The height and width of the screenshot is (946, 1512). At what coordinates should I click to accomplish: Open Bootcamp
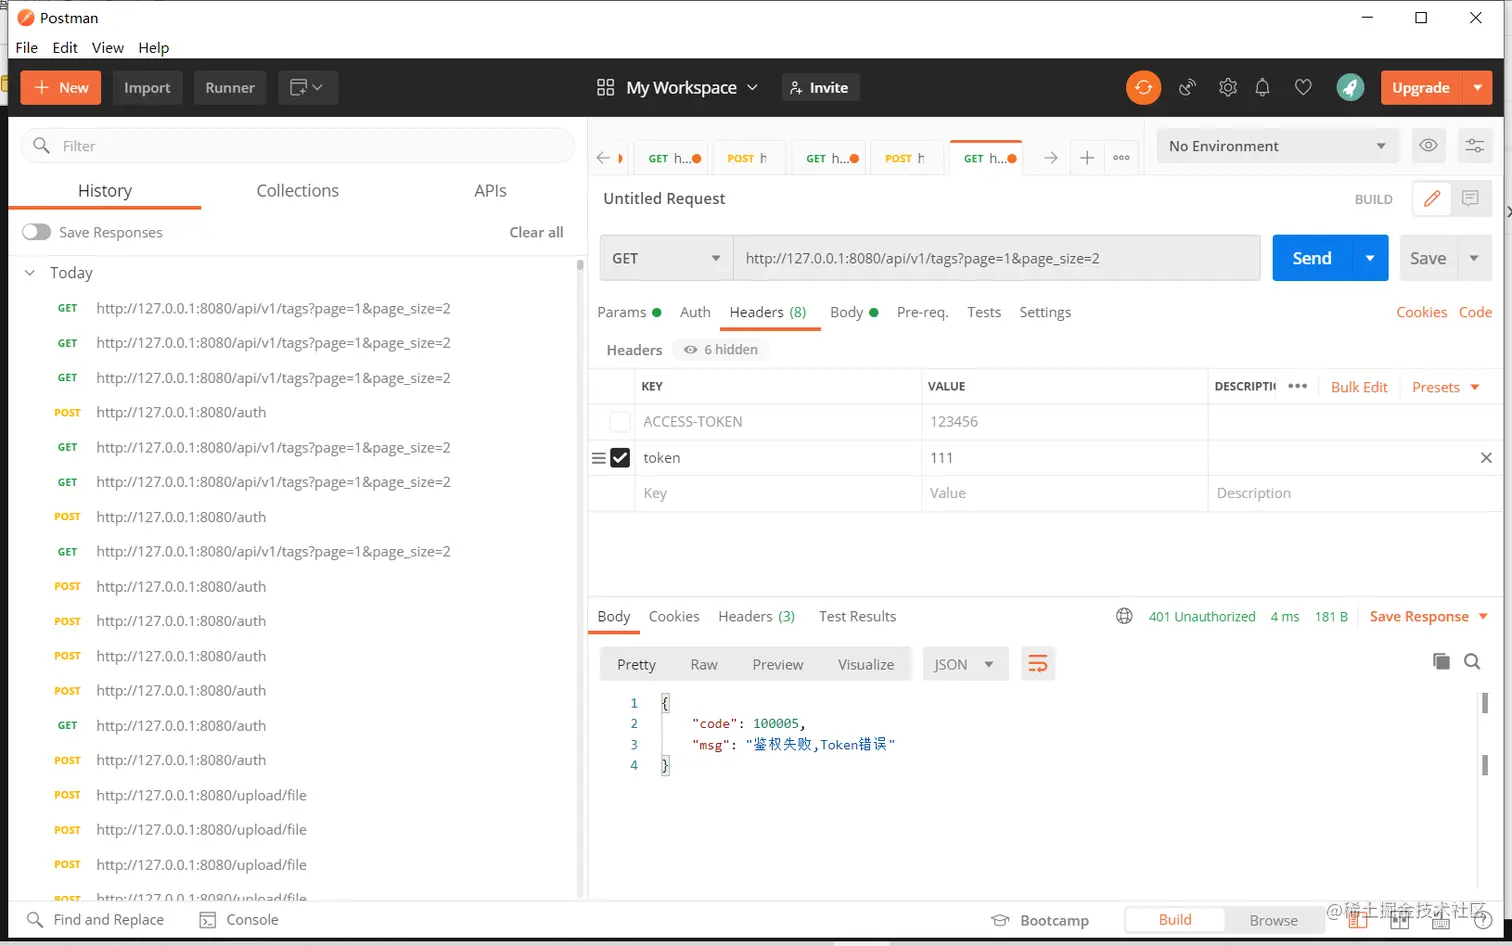coord(1040,920)
